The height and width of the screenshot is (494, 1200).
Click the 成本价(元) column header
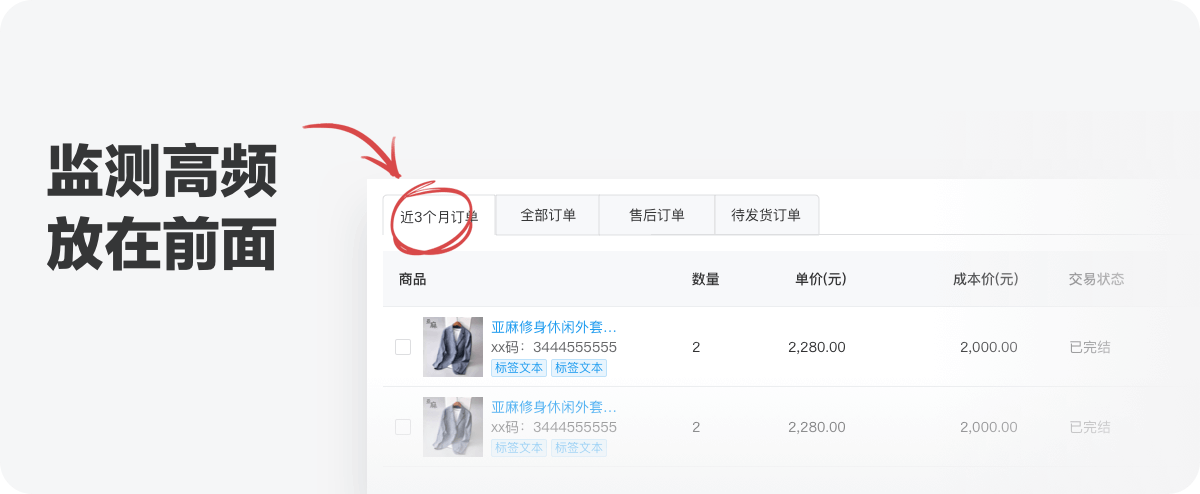[986, 279]
